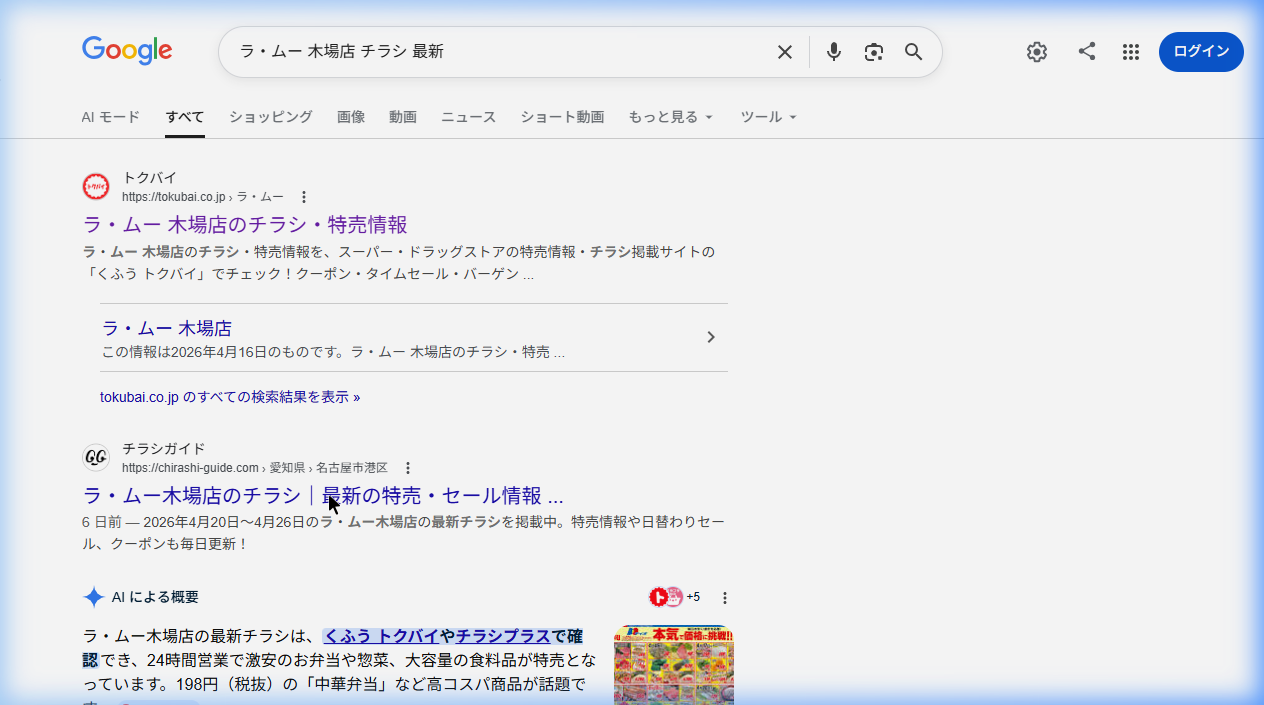Expand the ツール dropdown
Image resolution: width=1264 pixels, height=705 pixels.
point(768,117)
